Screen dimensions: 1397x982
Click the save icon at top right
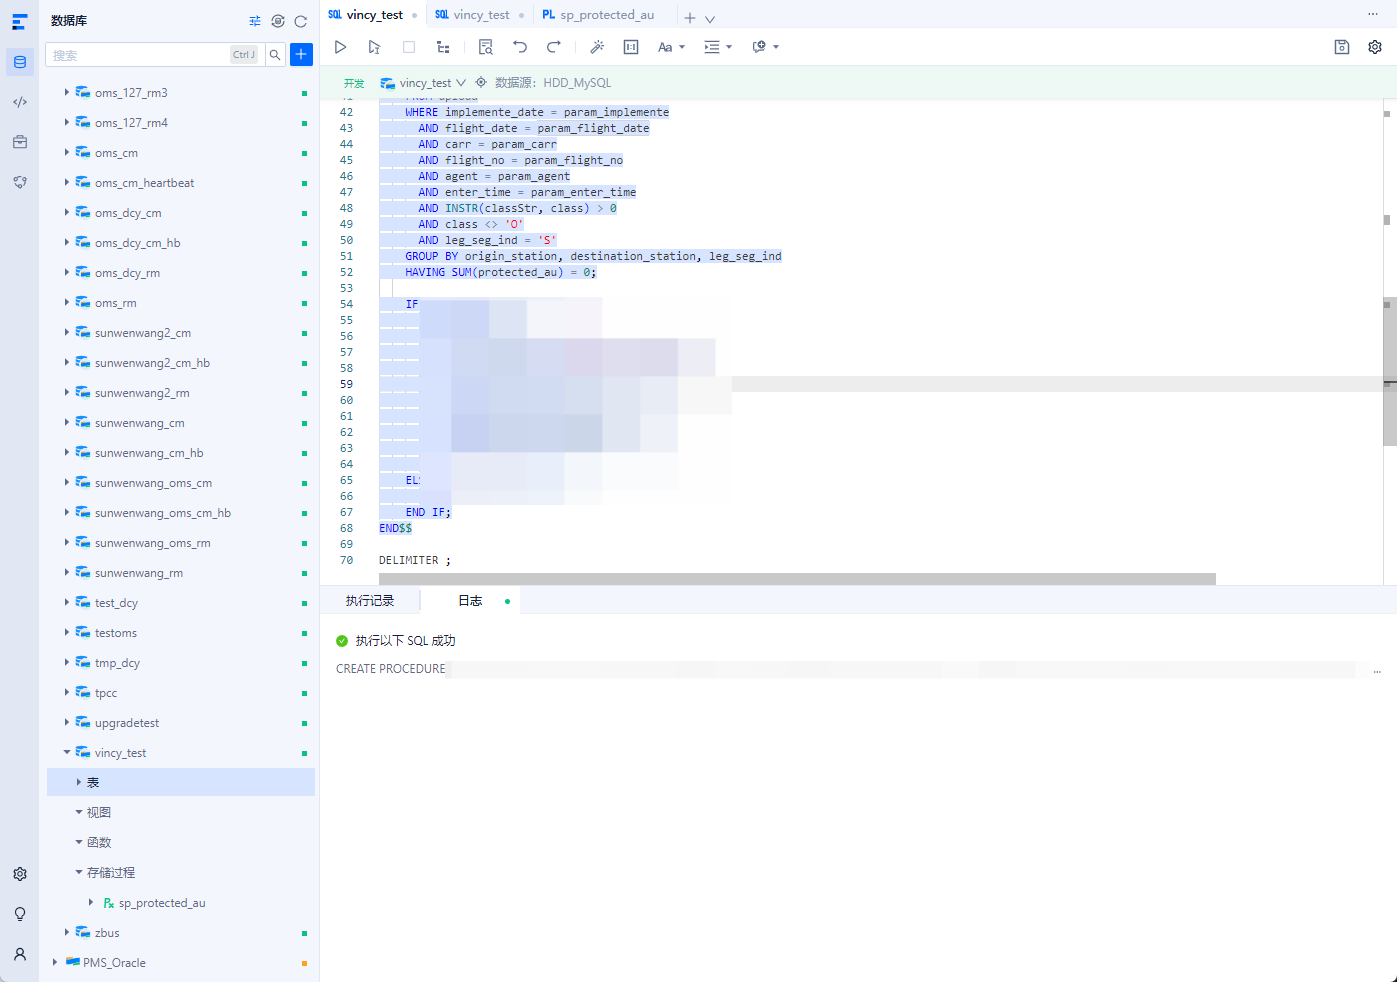(x=1342, y=47)
